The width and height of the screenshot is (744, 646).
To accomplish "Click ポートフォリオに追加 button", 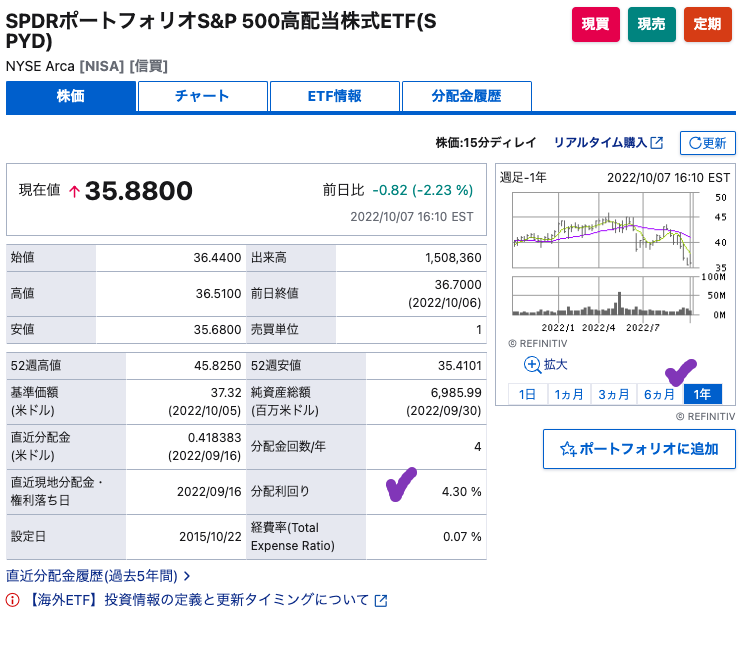I will tap(639, 449).
